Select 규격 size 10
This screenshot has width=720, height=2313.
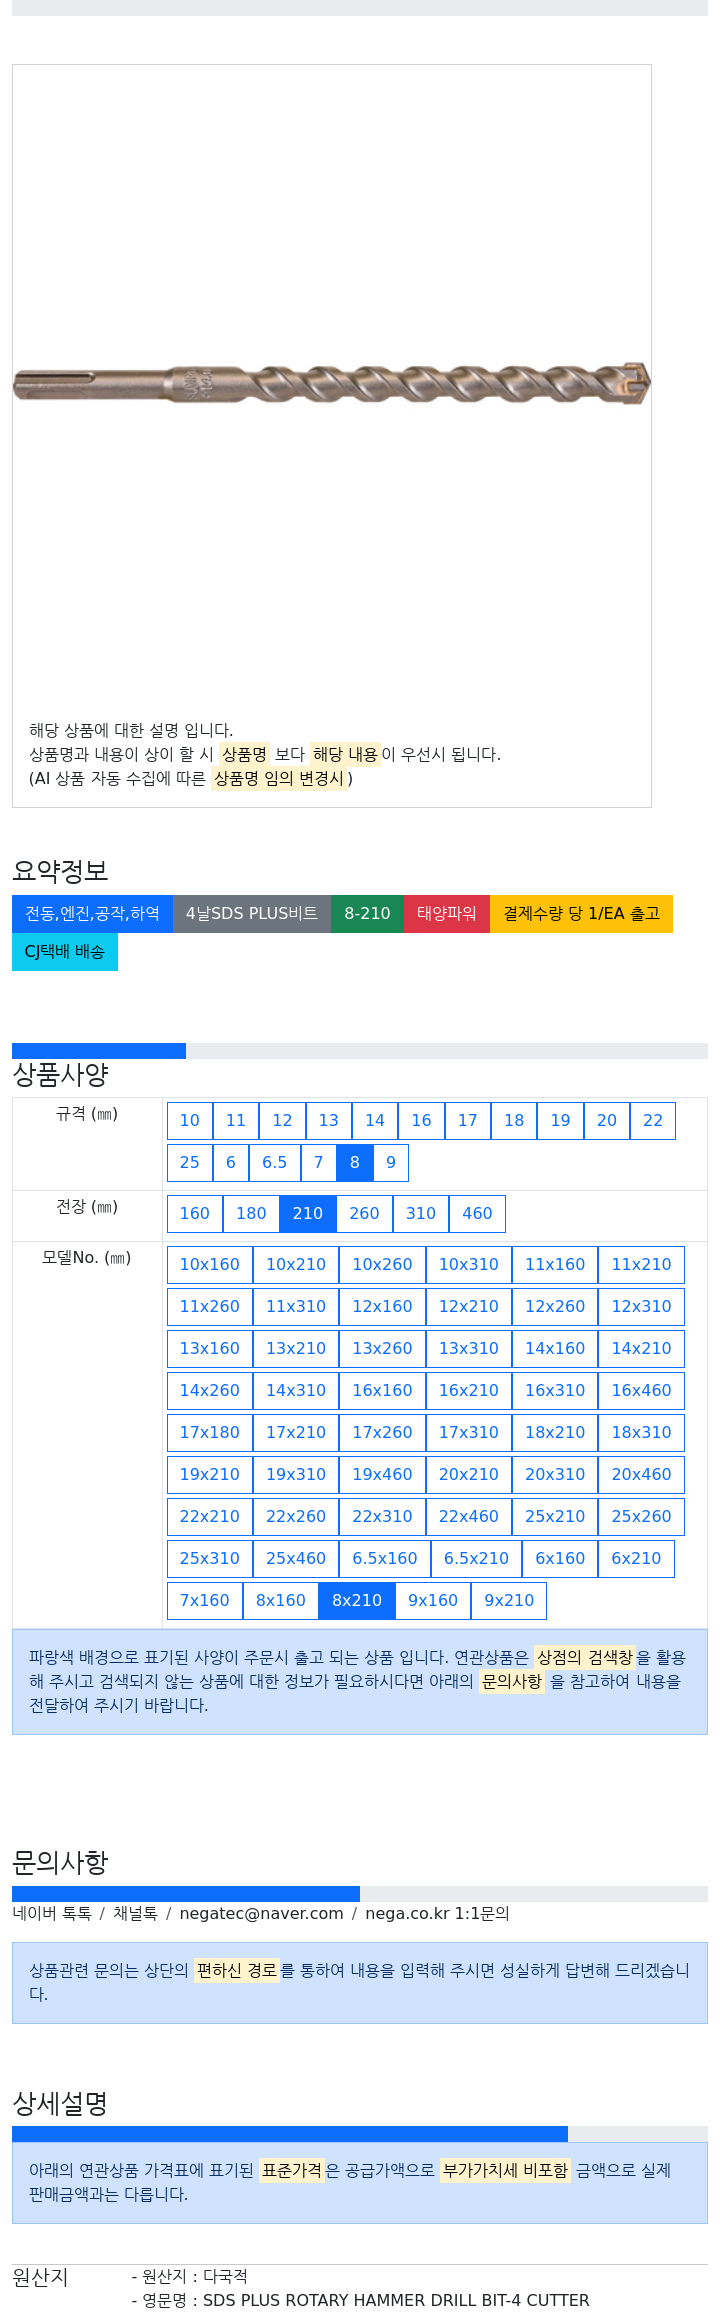190,1120
